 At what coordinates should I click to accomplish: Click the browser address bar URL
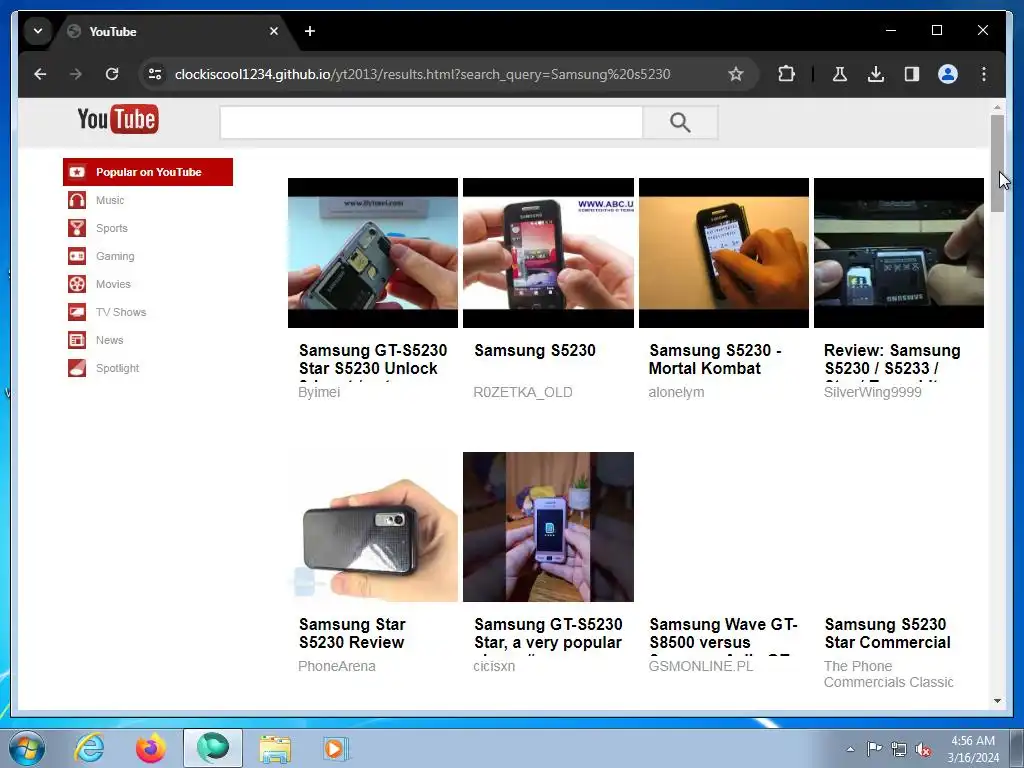422,74
